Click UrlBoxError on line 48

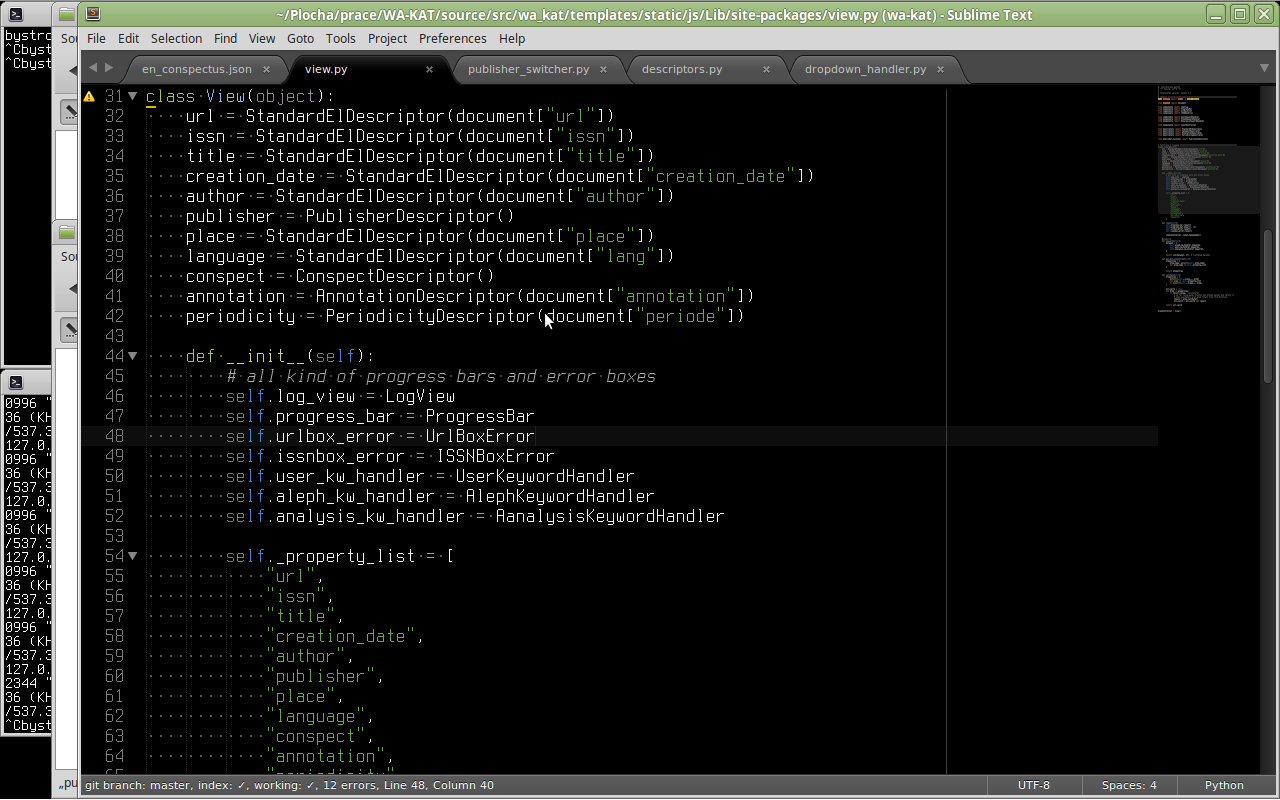click(480, 436)
